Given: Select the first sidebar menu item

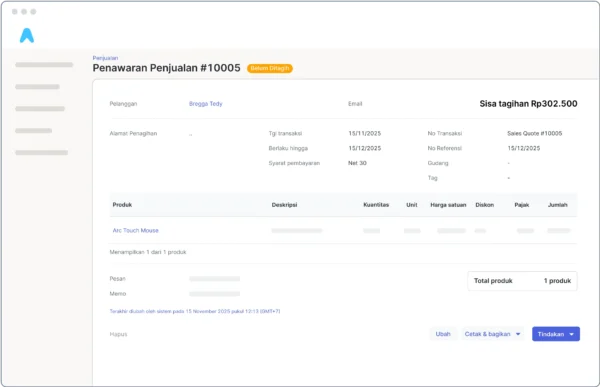Looking at the screenshot, I should pos(44,65).
